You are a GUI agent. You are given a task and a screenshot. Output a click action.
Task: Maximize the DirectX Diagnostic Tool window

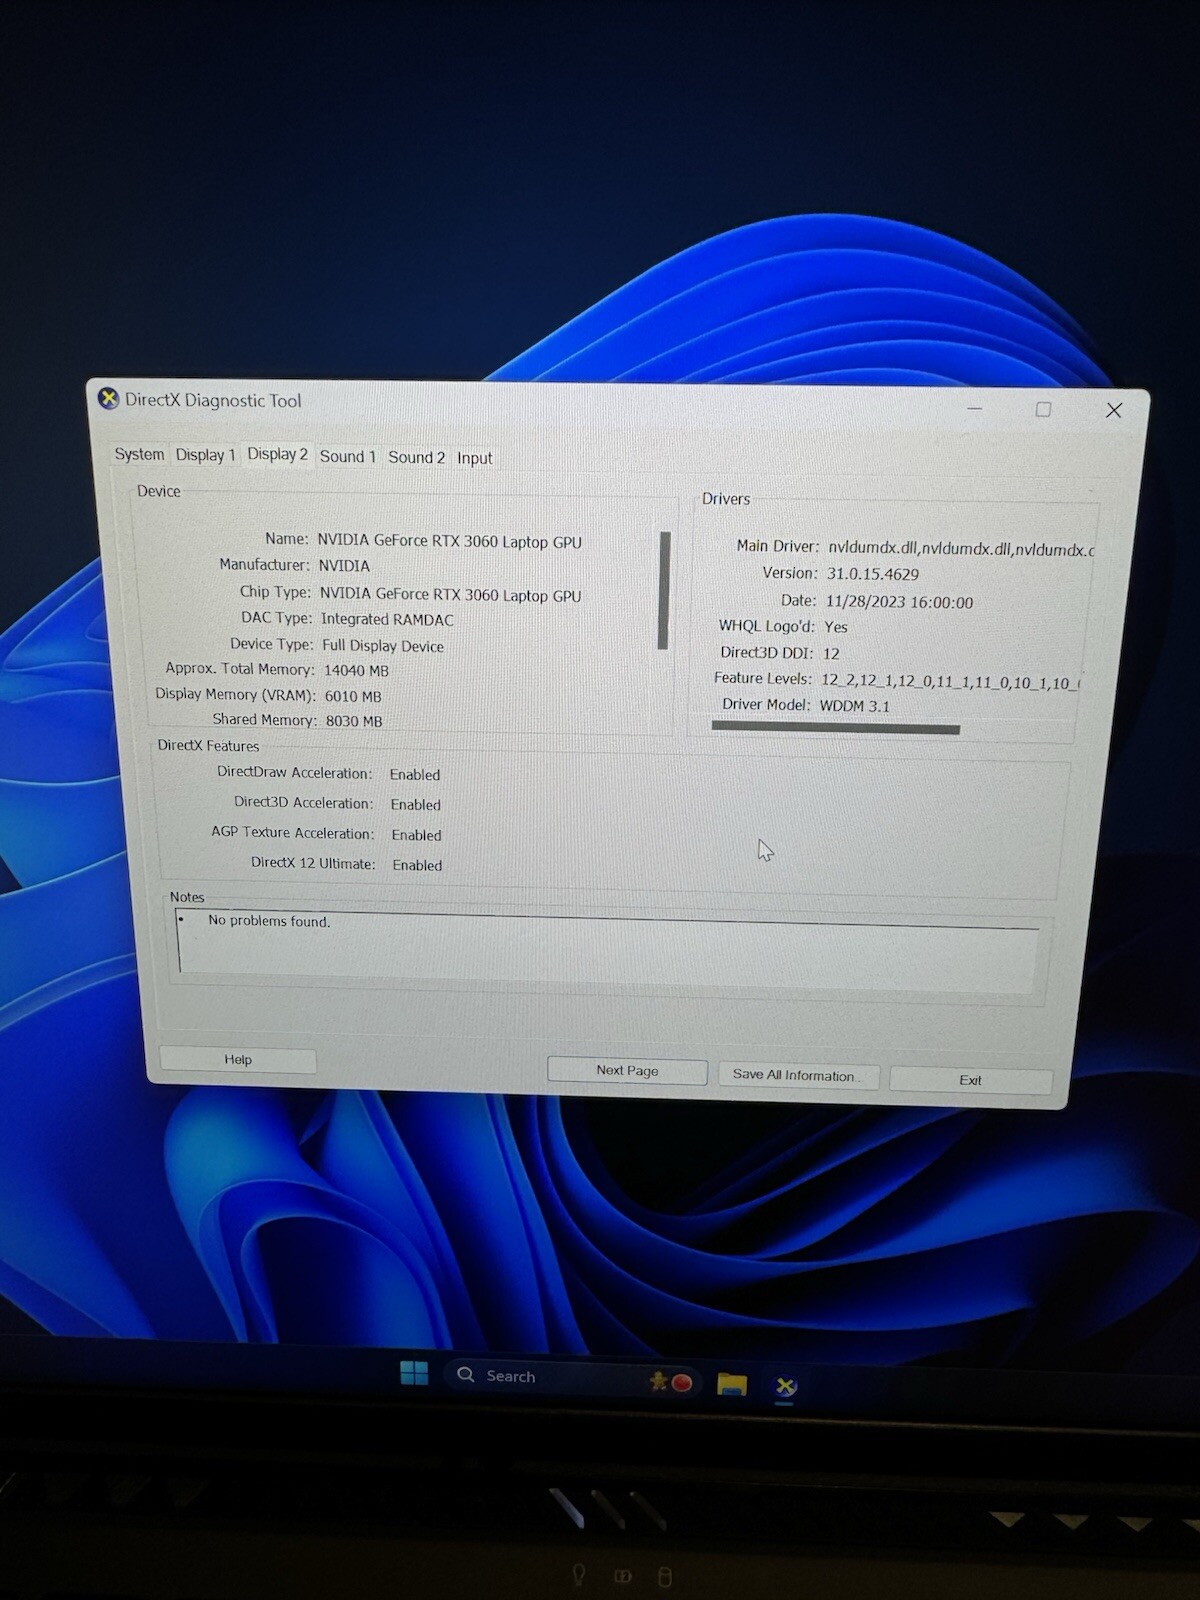(1043, 409)
